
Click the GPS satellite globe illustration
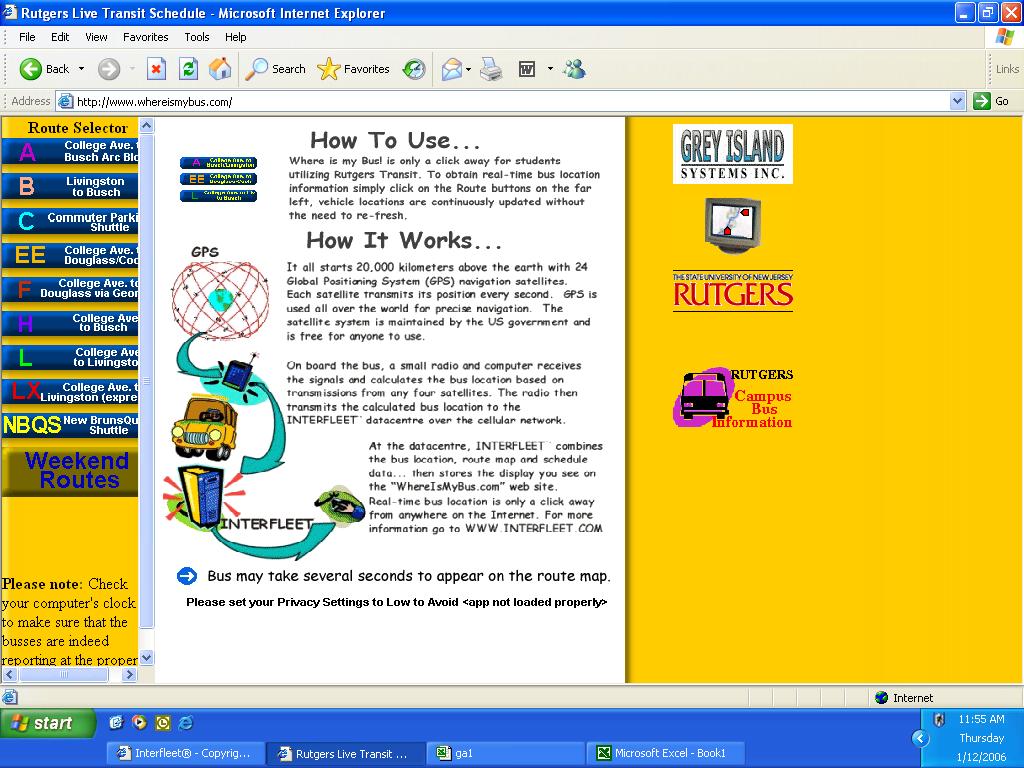tap(220, 299)
